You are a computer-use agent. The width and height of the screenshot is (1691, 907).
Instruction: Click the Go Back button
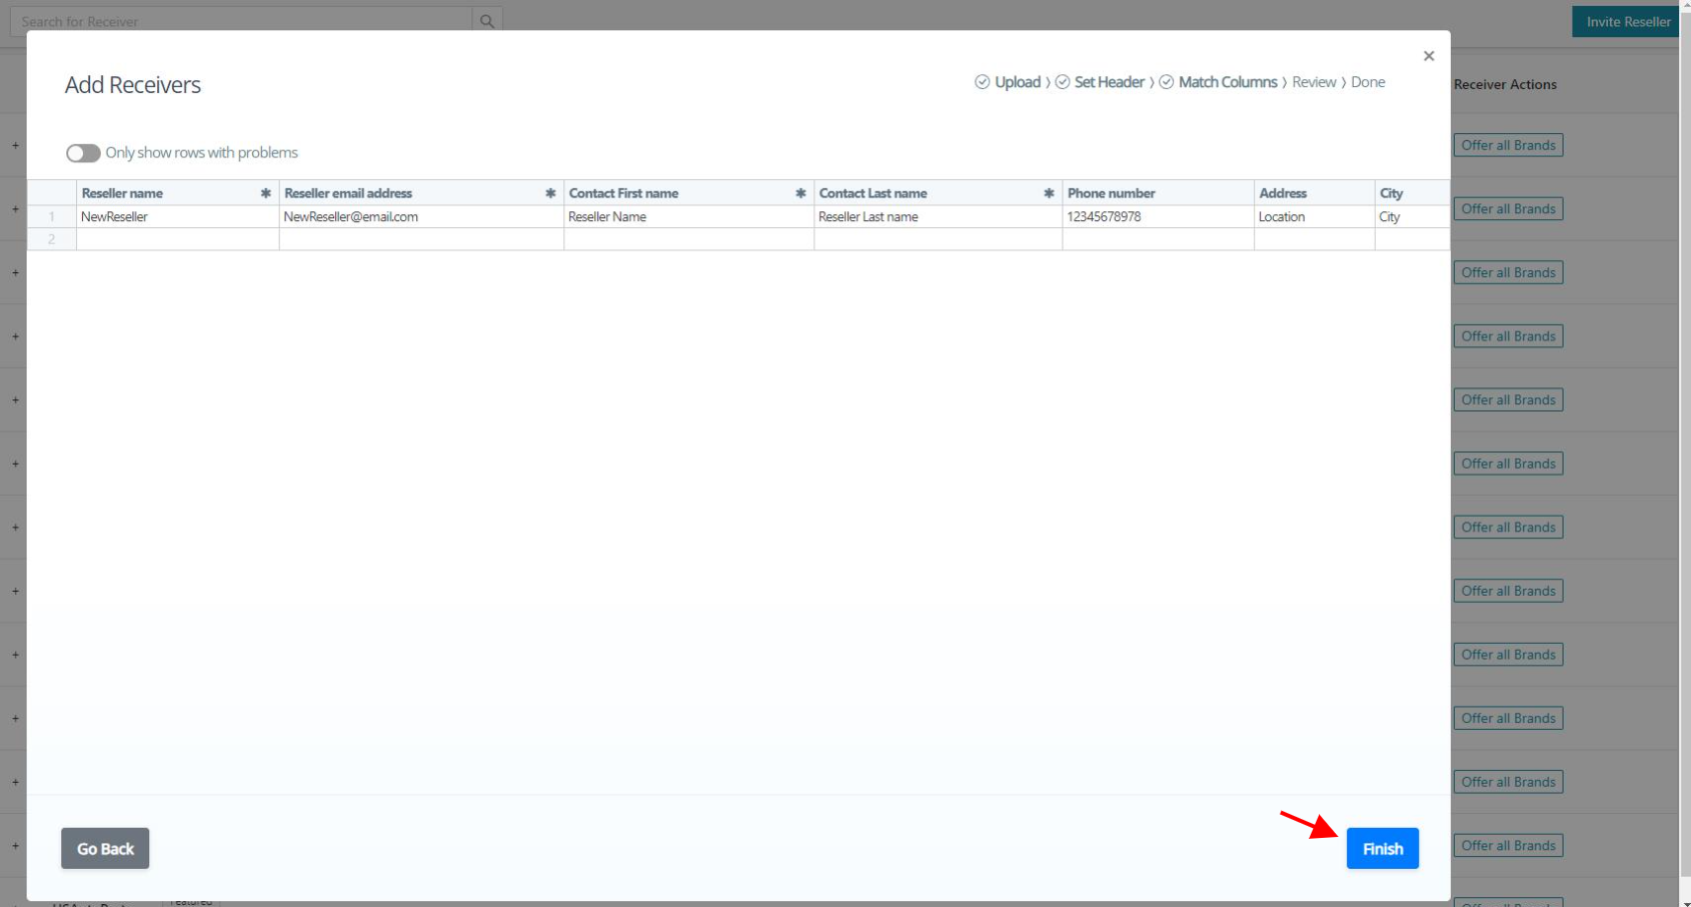click(x=105, y=848)
